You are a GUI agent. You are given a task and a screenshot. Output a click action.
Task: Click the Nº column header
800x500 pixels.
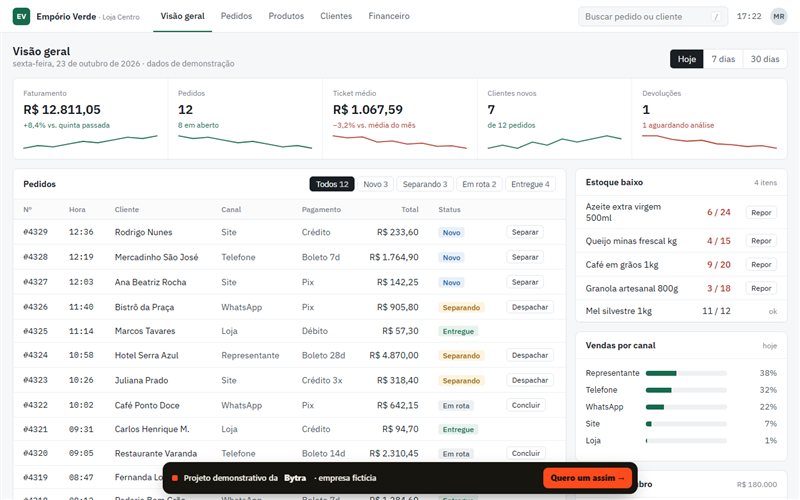pos(28,210)
